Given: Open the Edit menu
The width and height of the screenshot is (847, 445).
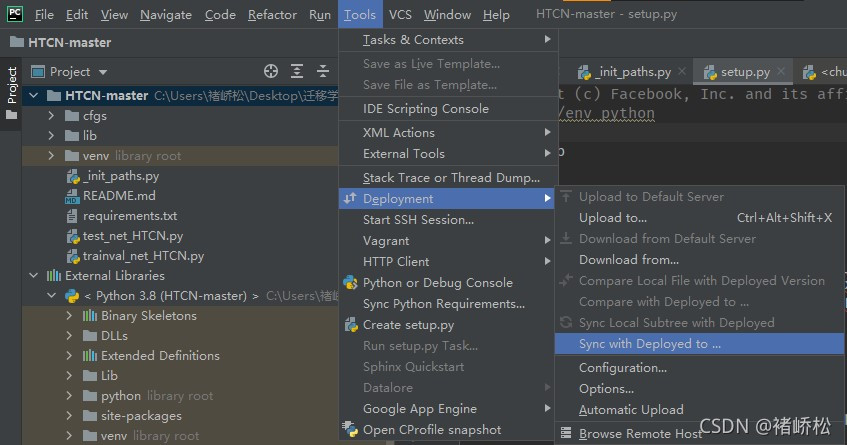Looking at the screenshot, I should [x=77, y=15].
